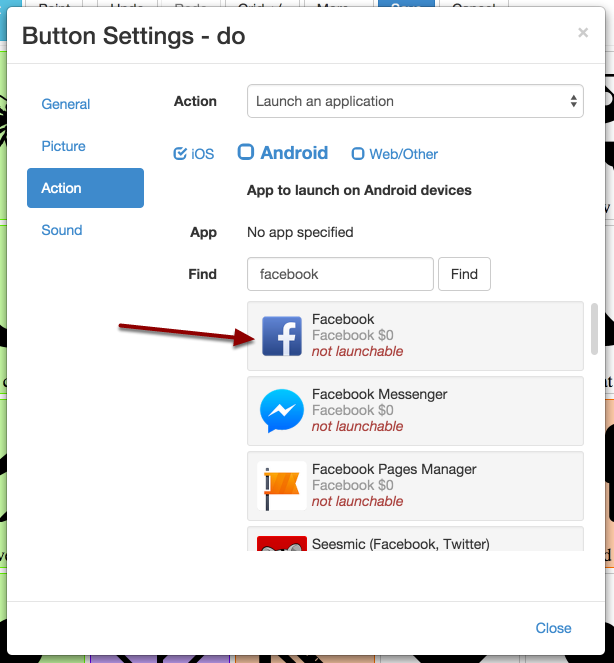614x663 pixels.
Task: Toggle the Android platform checkbox
Action: (246, 152)
